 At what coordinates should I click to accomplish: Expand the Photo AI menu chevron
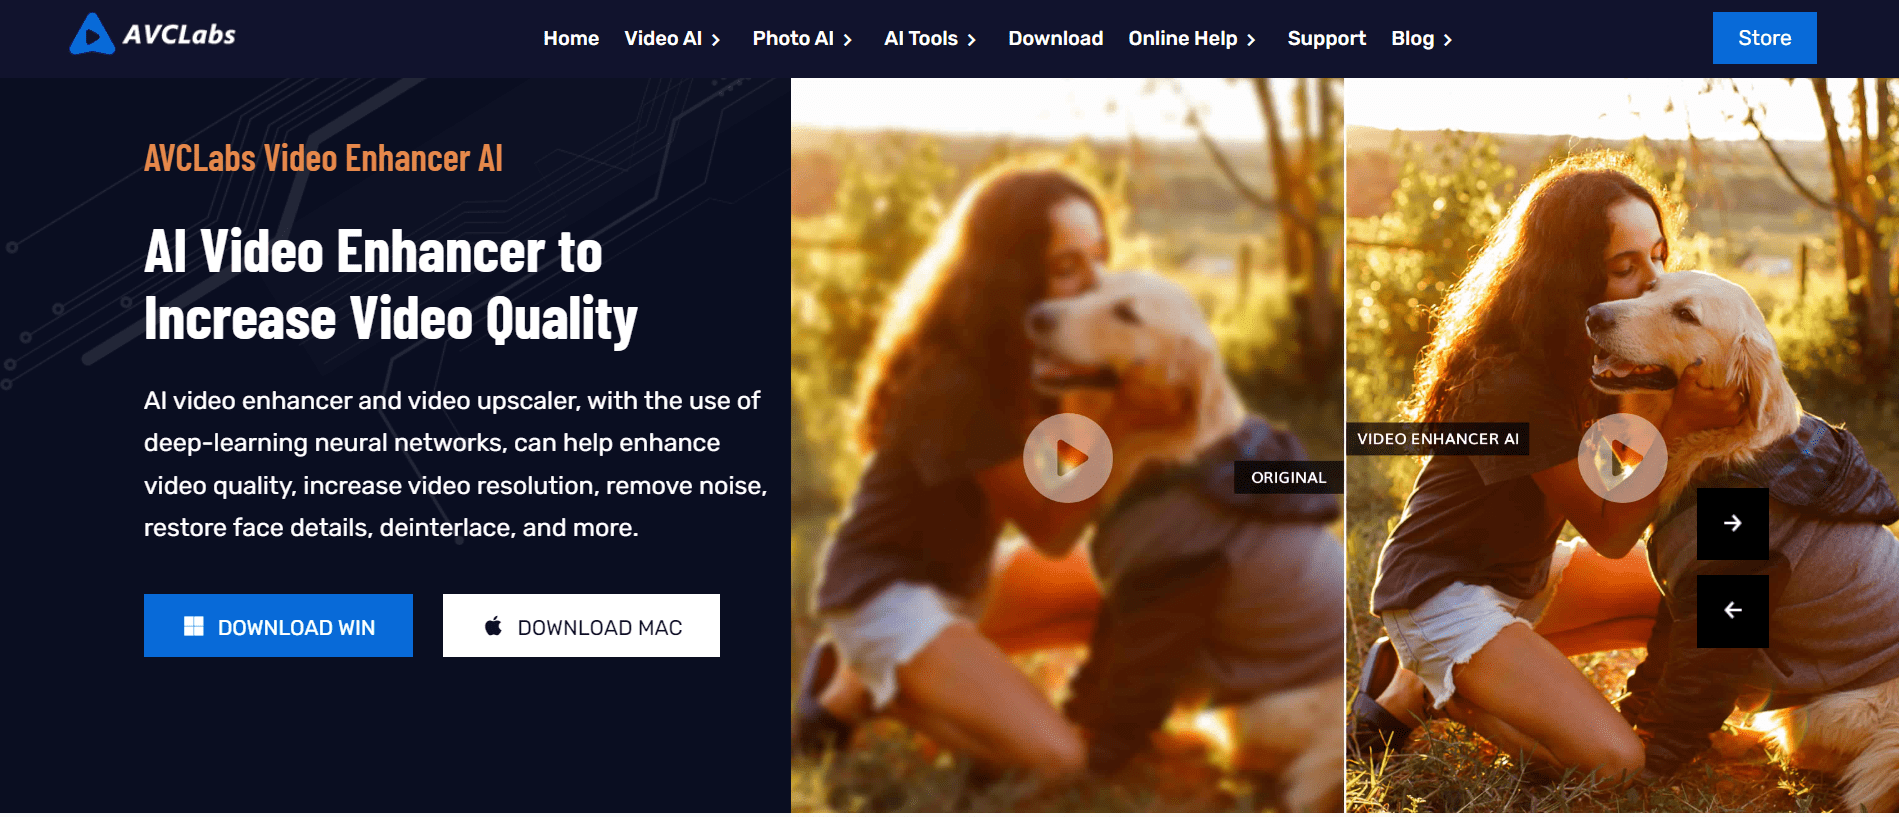pyautogui.click(x=848, y=40)
